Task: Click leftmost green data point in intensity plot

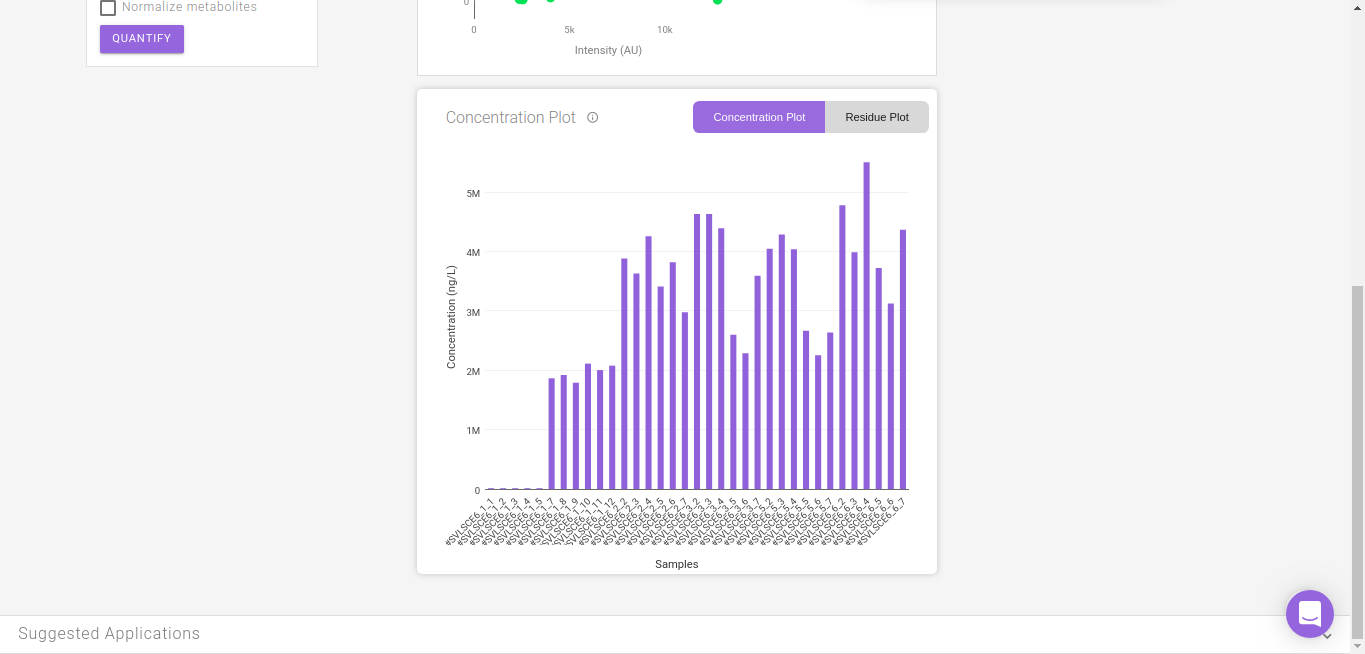Action: coord(521,1)
